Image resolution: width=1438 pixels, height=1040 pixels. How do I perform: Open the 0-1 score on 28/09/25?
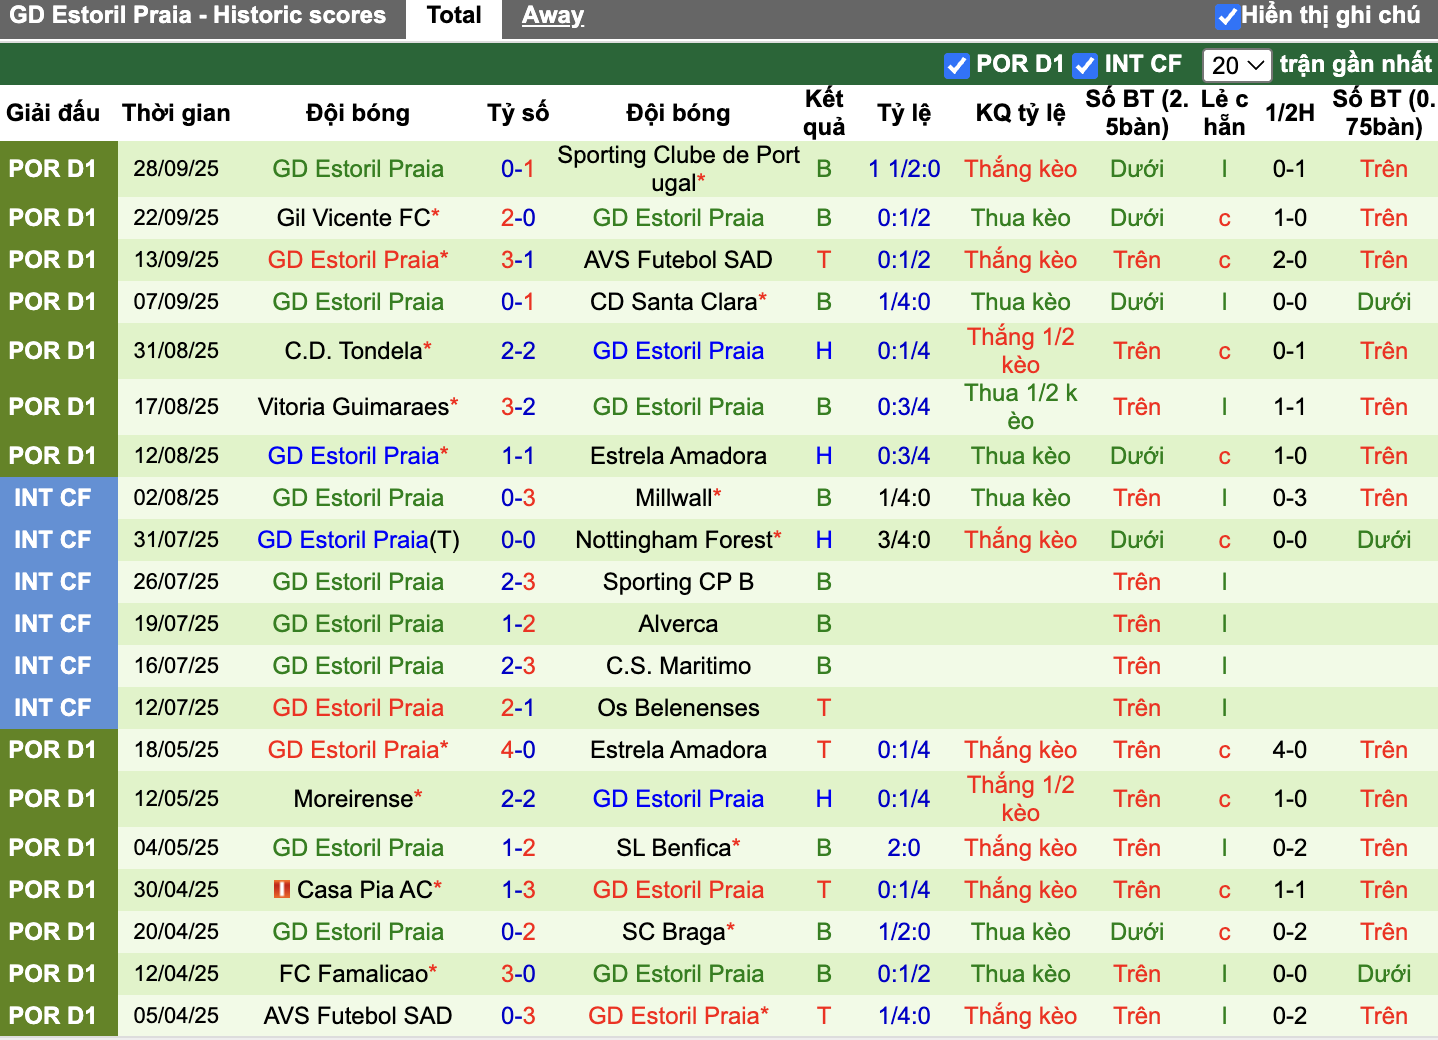(x=518, y=169)
